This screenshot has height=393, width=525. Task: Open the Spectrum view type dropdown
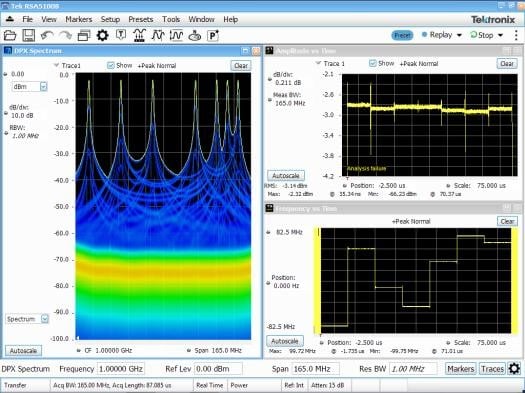point(45,319)
